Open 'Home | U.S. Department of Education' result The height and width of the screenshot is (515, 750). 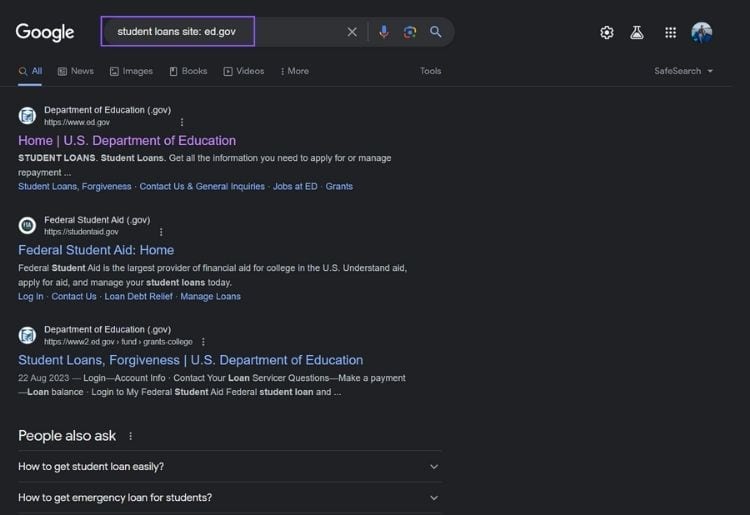pyautogui.click(x=127, y=141)
